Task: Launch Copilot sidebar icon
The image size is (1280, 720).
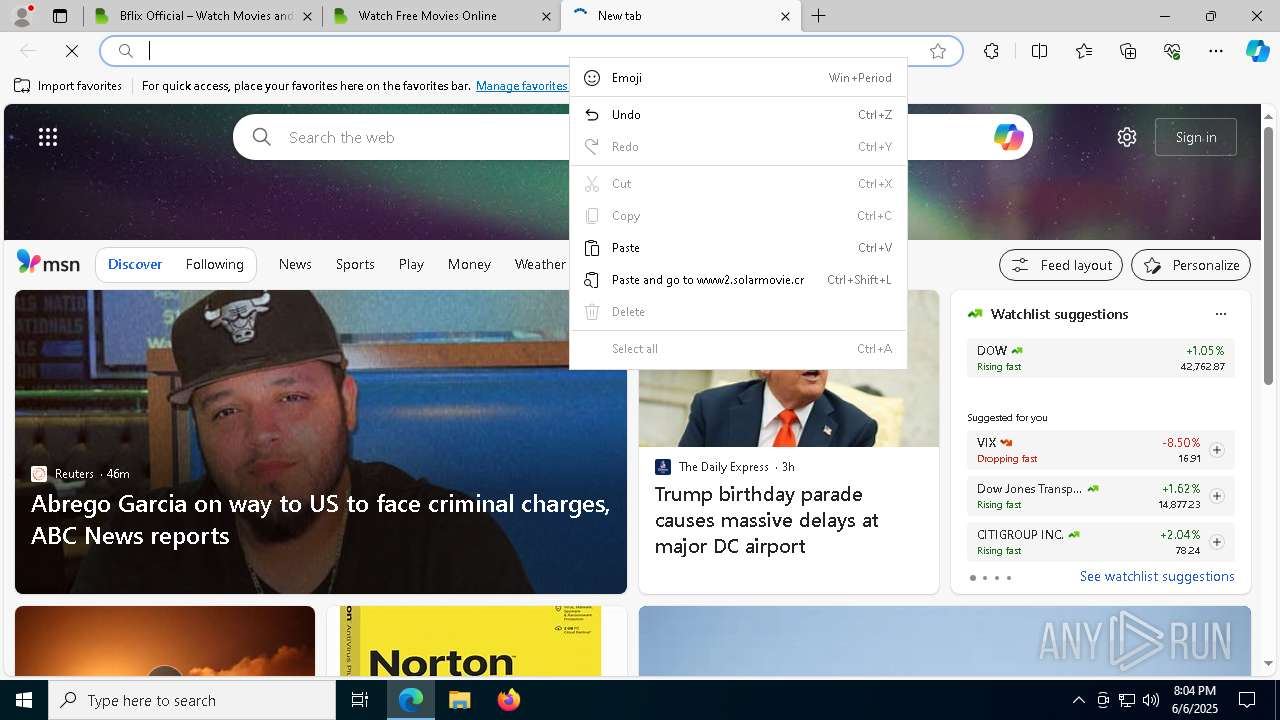Action: pyautogui.click(x=1257, y=51)
